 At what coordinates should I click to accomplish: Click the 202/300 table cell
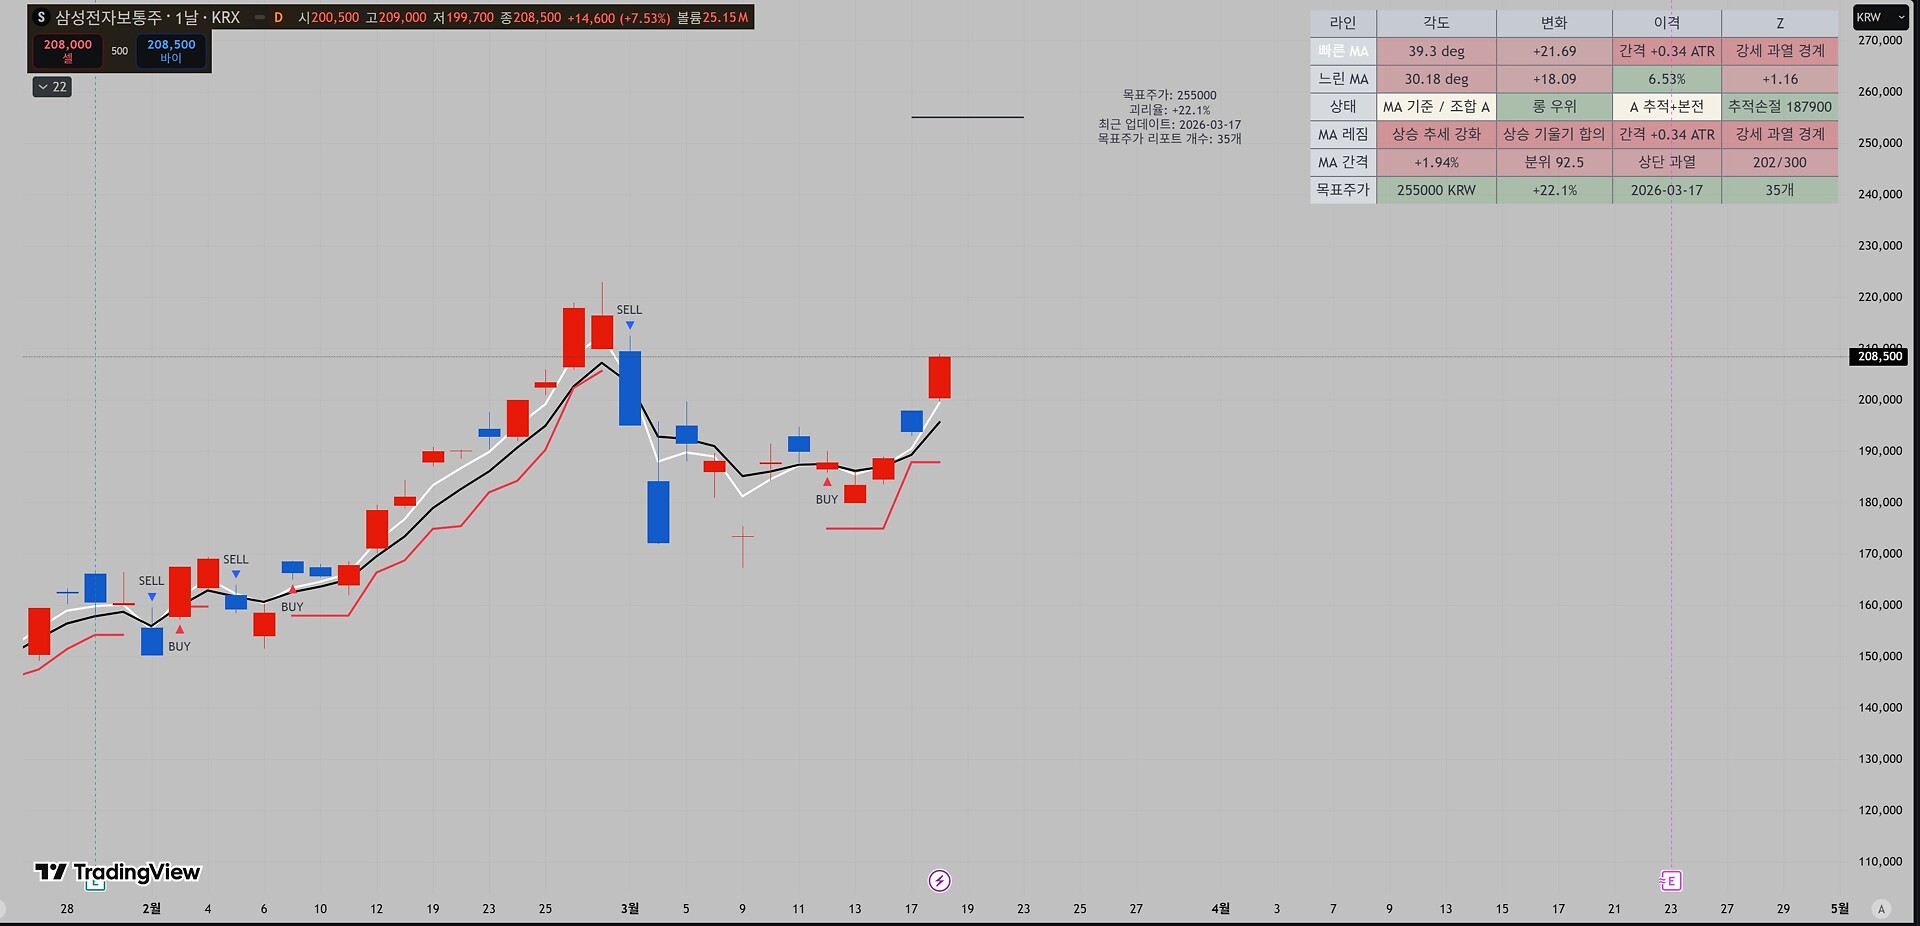tap(1780, 162)
